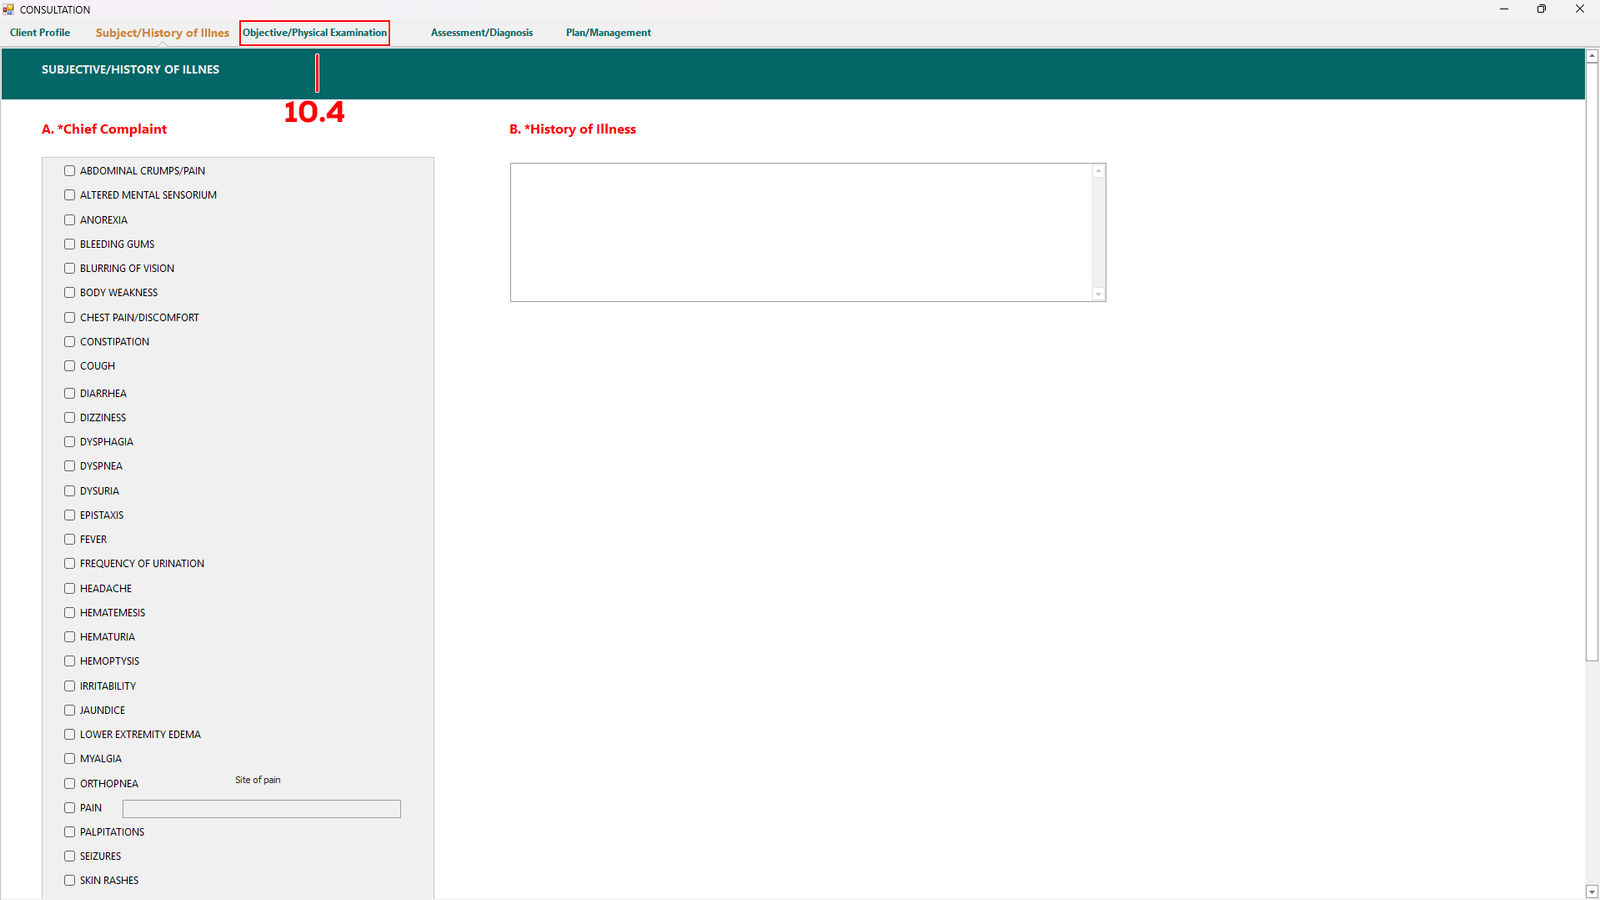Tick the Fever checkbox
This screenshot has width=1600, height=900.
[70, 540]
